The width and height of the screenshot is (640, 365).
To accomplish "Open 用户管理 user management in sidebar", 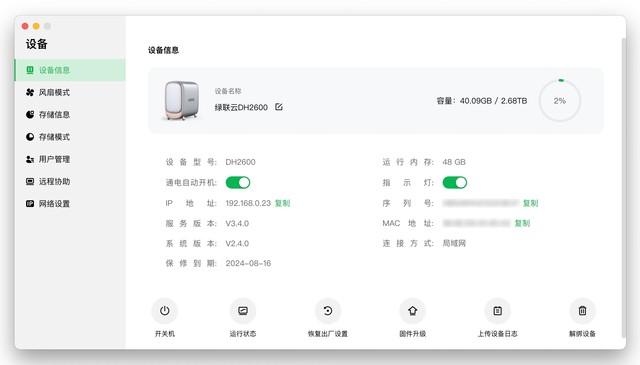I will 70,159.
